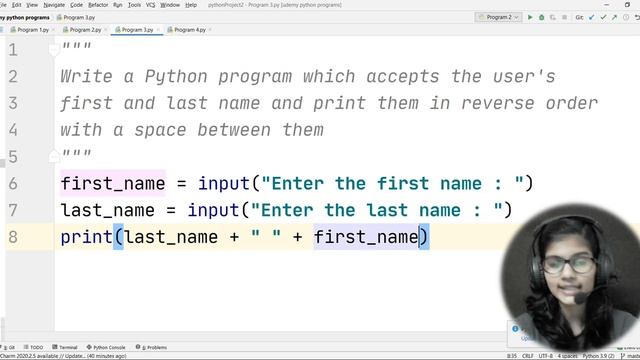Open the TODO tool window
640x360 pixels.
click(x=33, y=347)
